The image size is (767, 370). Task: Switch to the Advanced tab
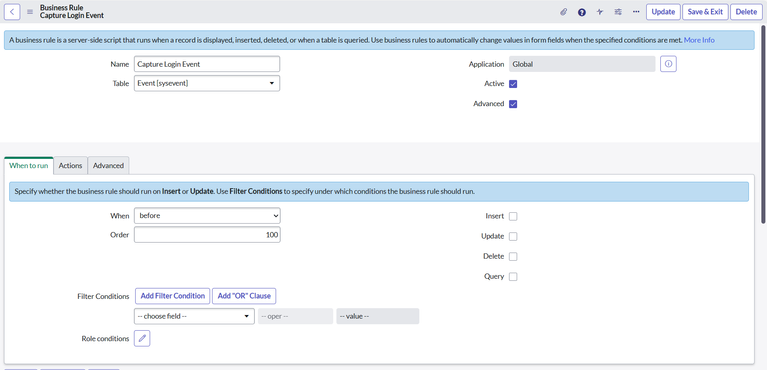(109, 165)
